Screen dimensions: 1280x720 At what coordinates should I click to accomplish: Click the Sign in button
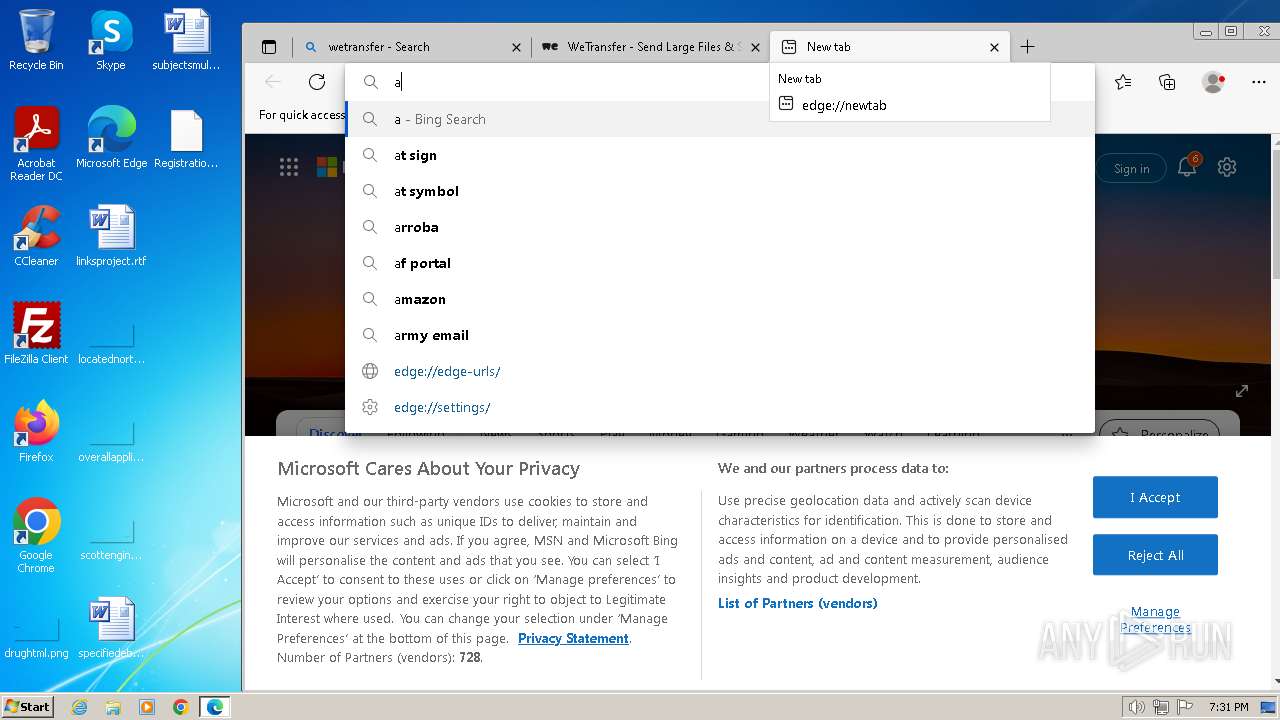click(x=1131, y=169)
